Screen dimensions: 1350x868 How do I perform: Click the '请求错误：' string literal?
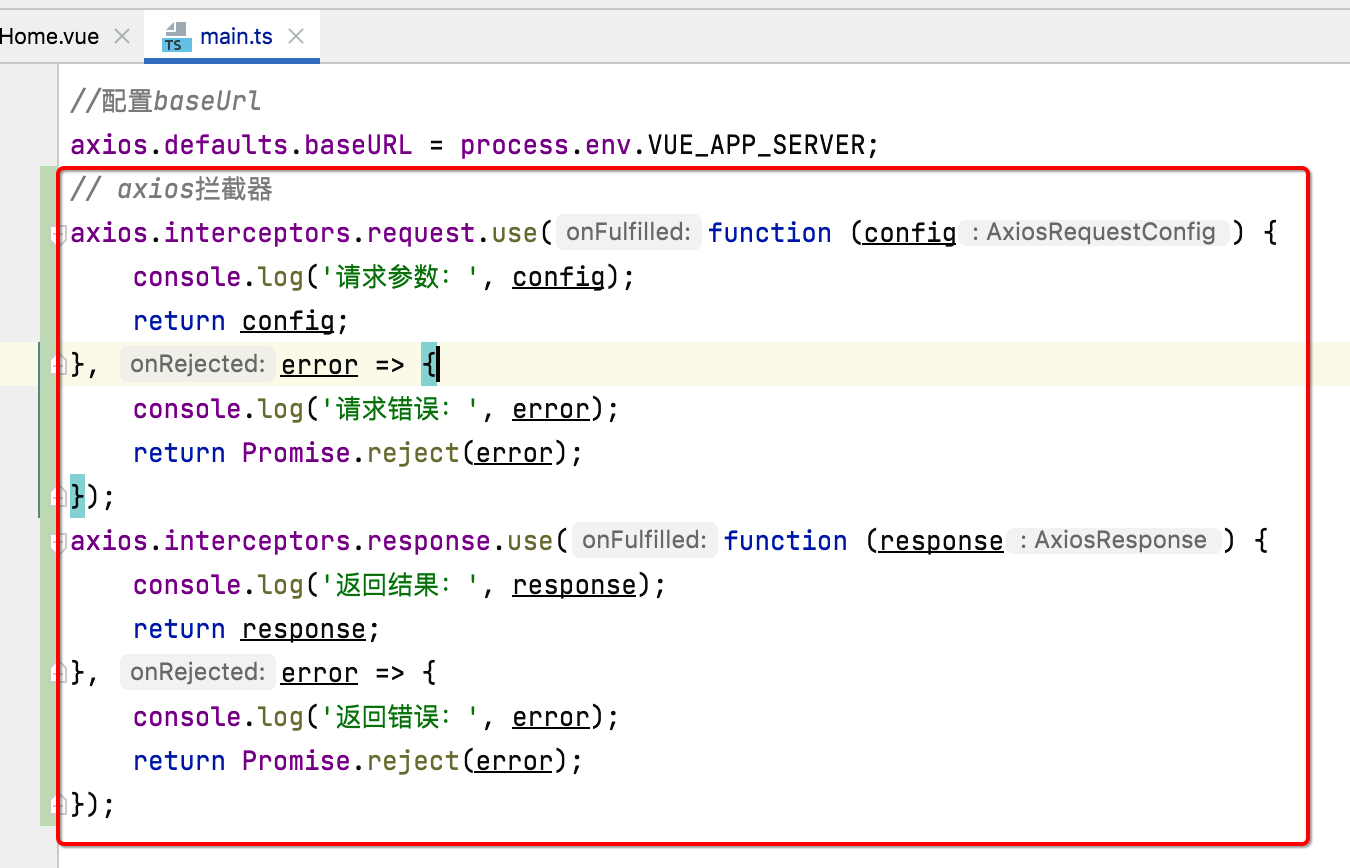pos(400,409)
